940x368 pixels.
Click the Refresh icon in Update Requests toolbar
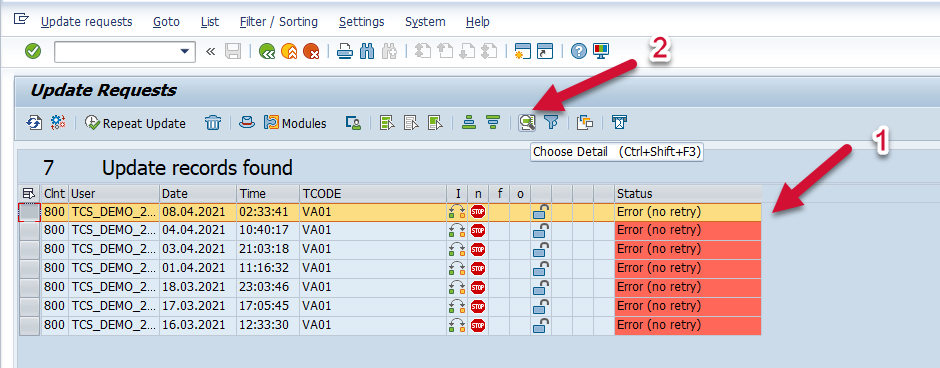coord(34,123)
